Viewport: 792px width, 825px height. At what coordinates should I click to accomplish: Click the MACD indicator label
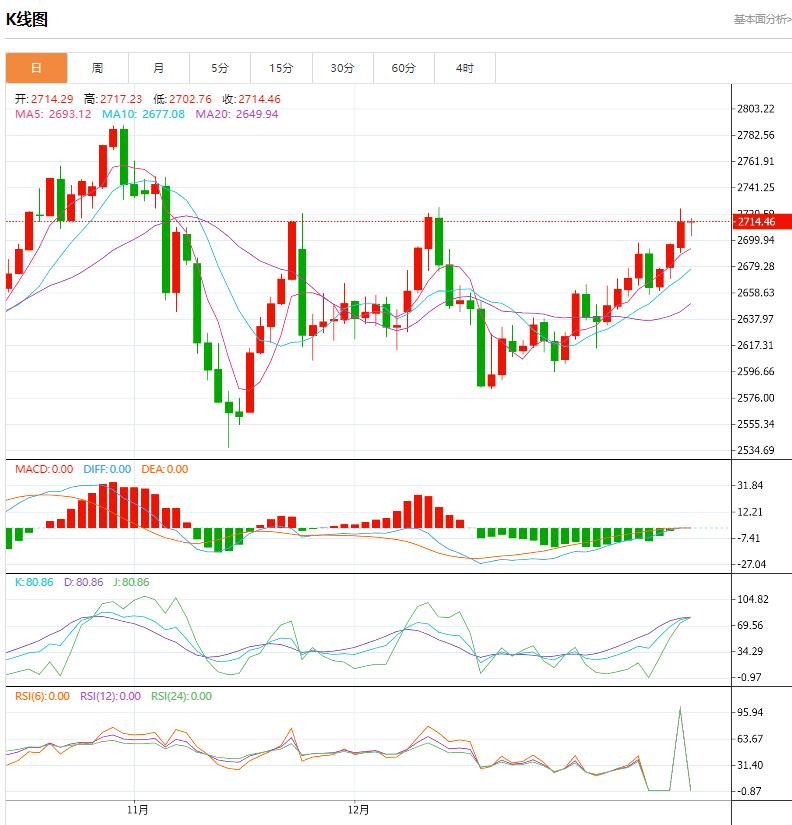(x=43, y=469)
